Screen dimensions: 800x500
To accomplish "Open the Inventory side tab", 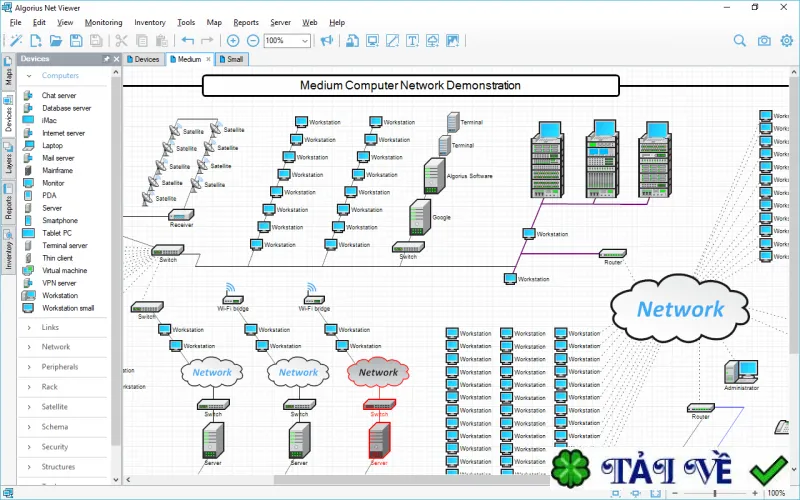I will coord(8,250).
